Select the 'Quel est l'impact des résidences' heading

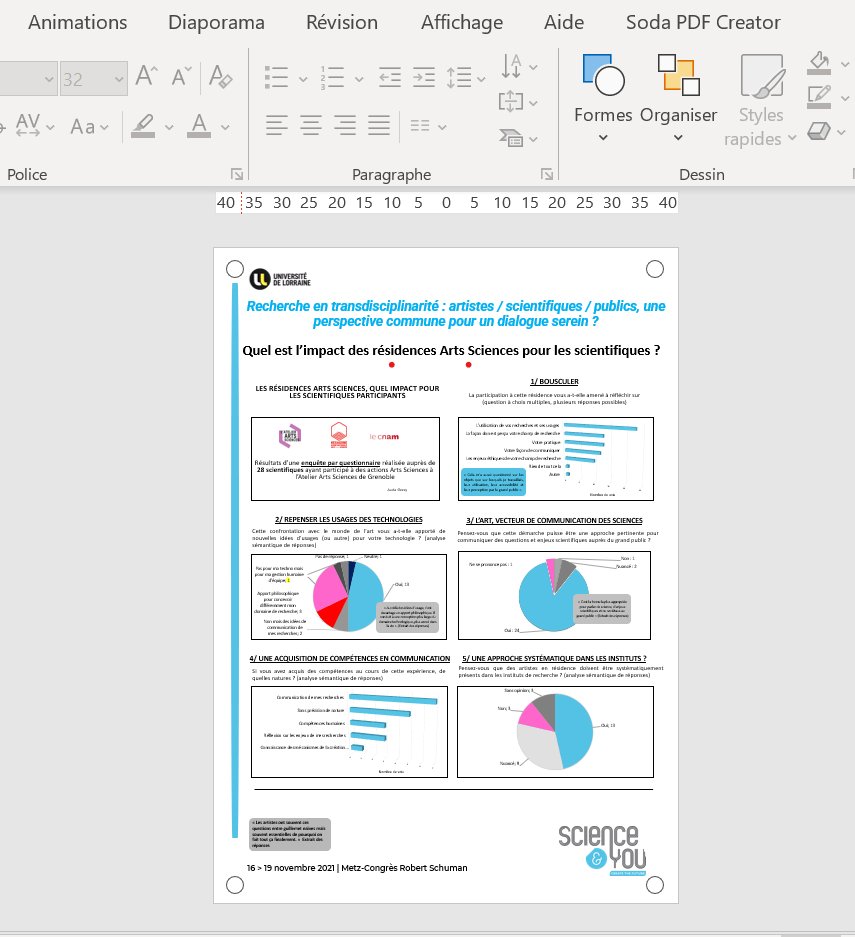point(451,350)
